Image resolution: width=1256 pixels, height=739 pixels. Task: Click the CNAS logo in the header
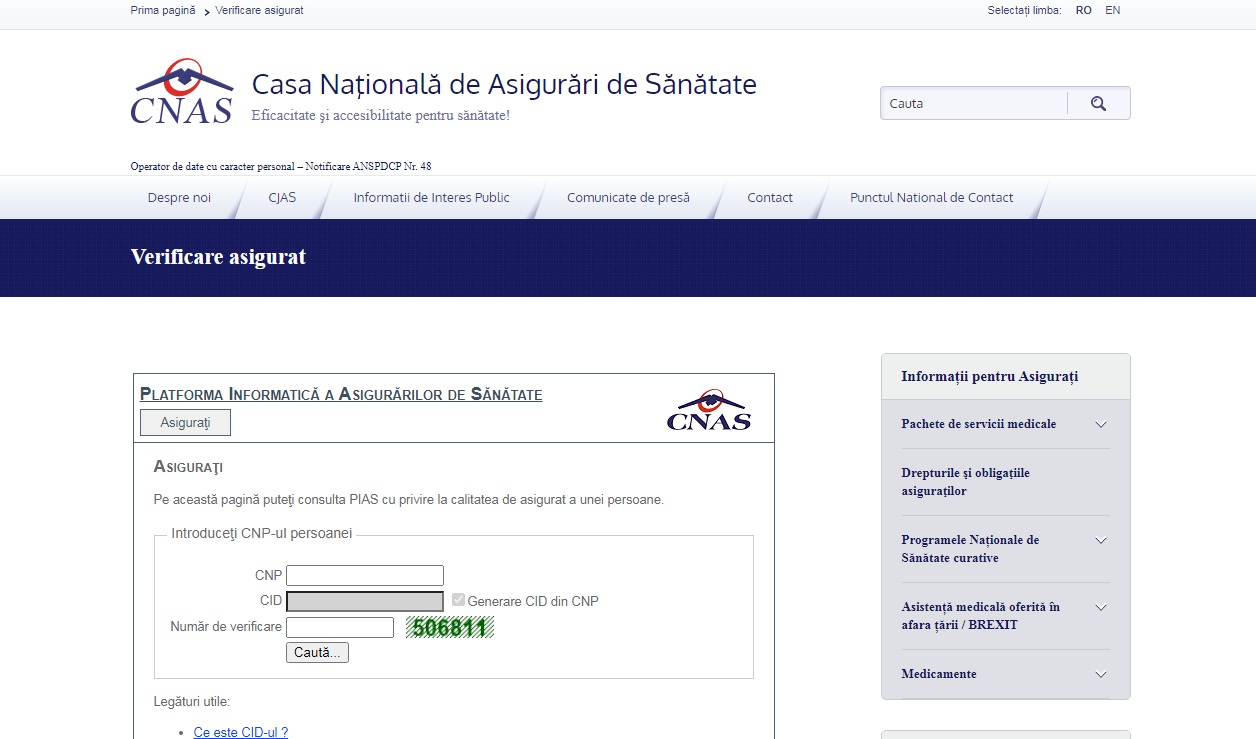[x=182, y=92]
